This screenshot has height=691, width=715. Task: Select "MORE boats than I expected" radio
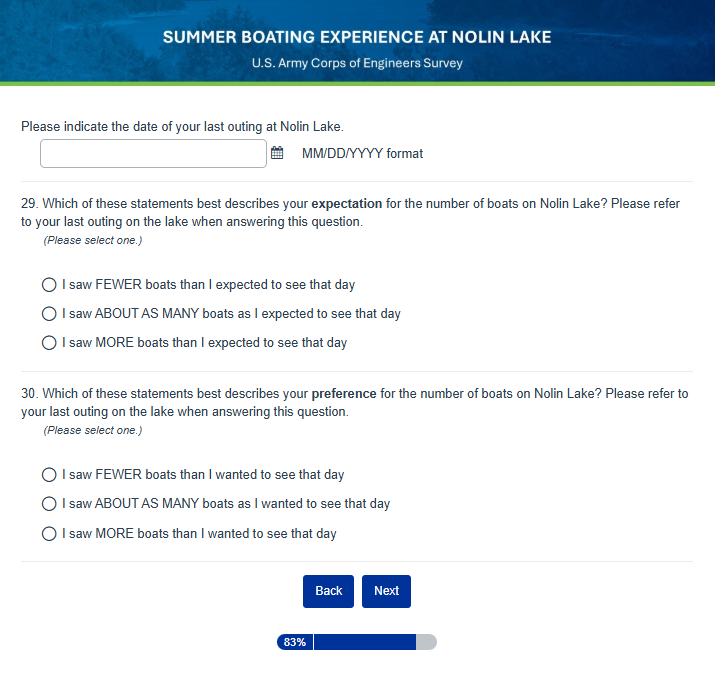(x=49, y=343)
